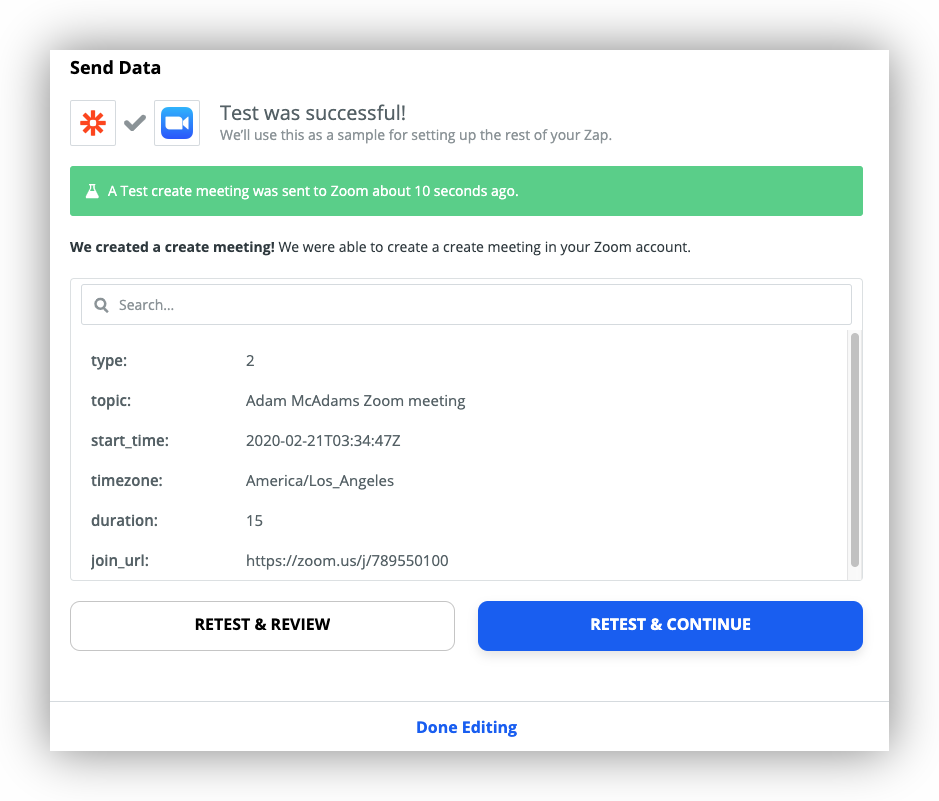Select the join_url value link text
Image resolution: width=939 pixels, height=801 pixels.
coord(347,561)
